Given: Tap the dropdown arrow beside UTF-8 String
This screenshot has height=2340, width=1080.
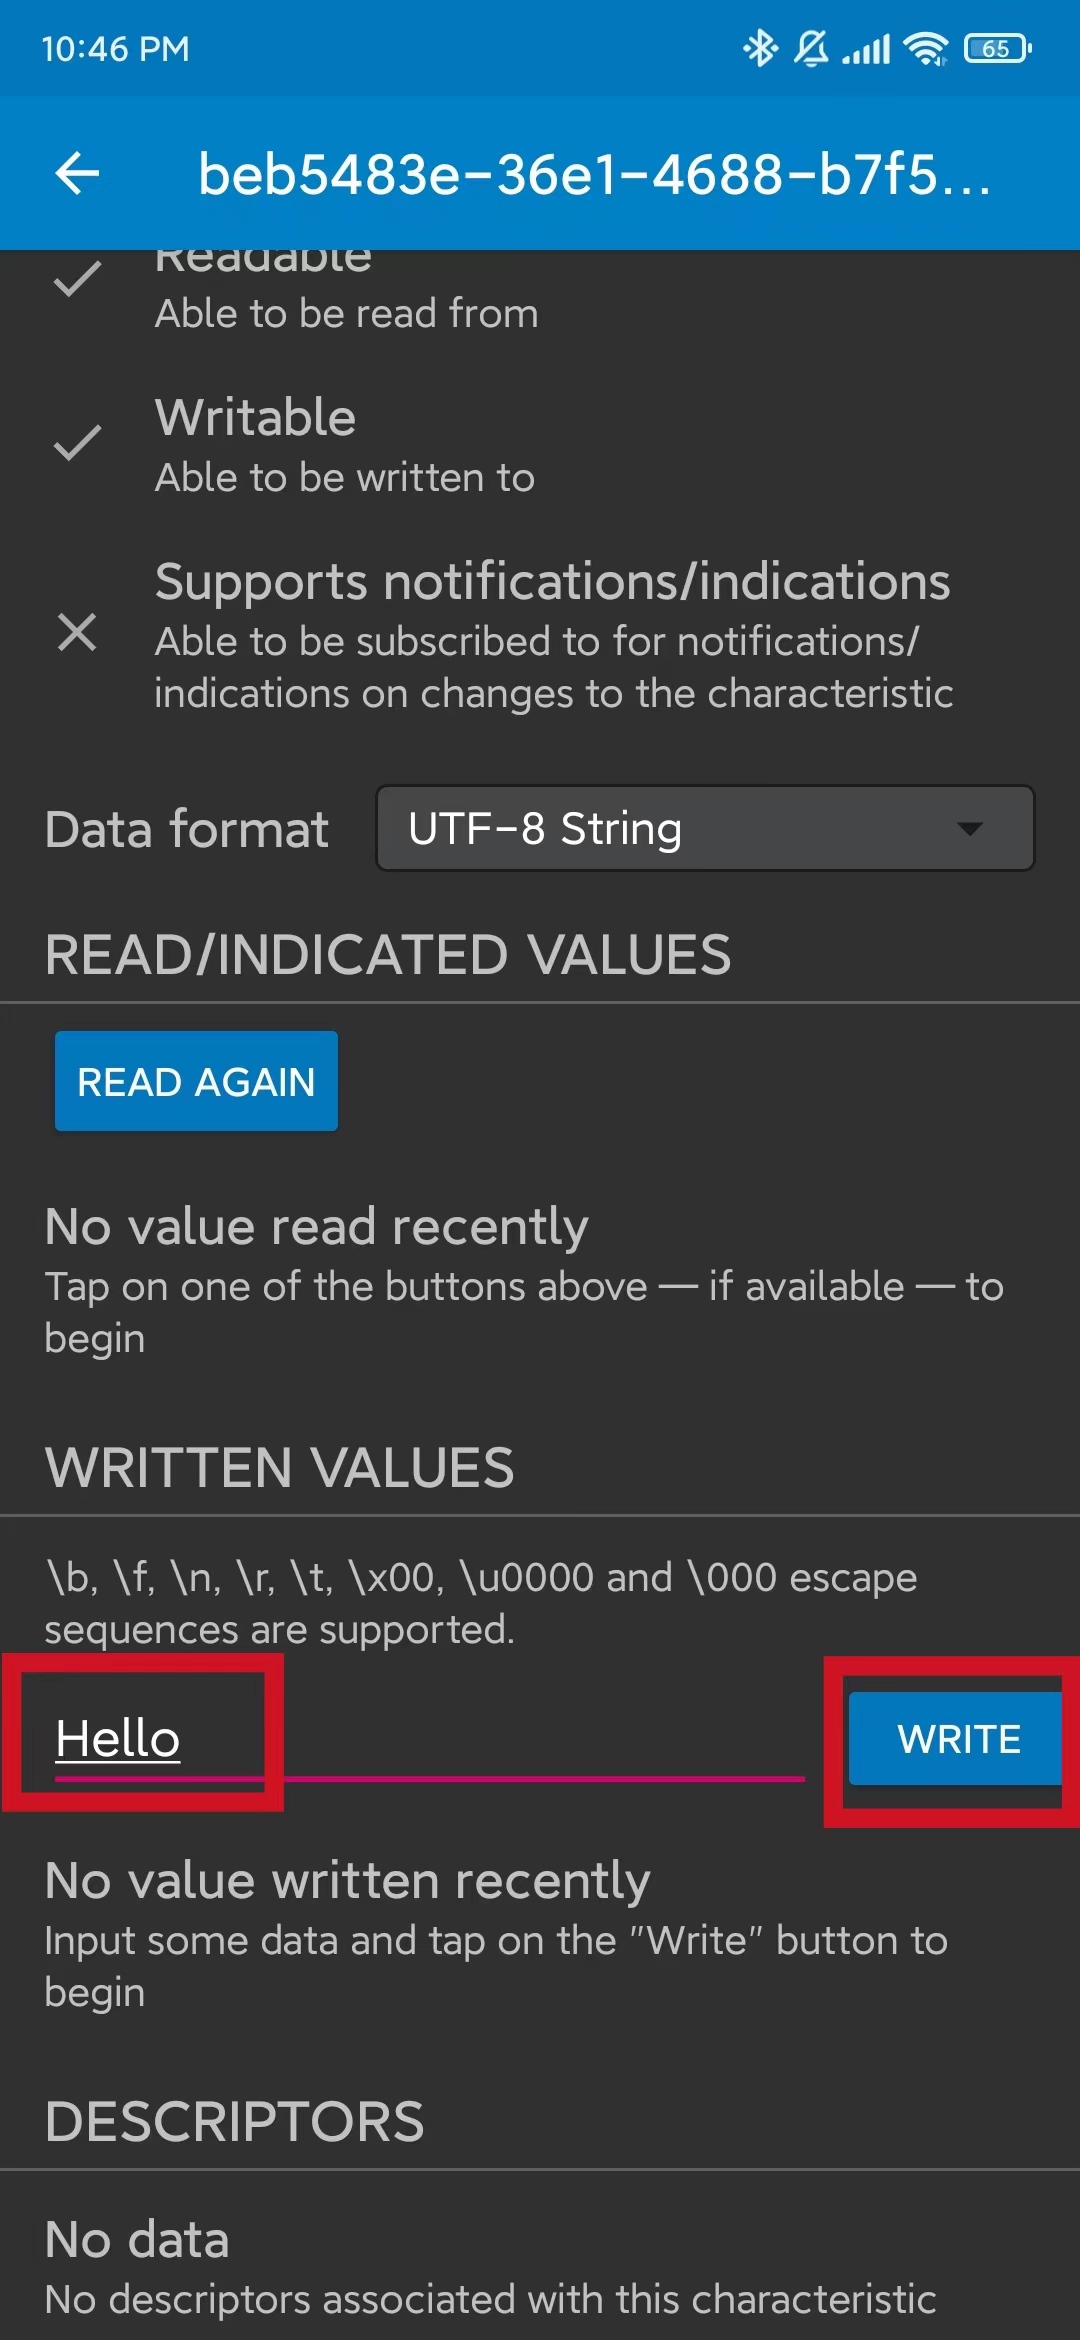Looking at the screenshot, I should coord(969,828).
